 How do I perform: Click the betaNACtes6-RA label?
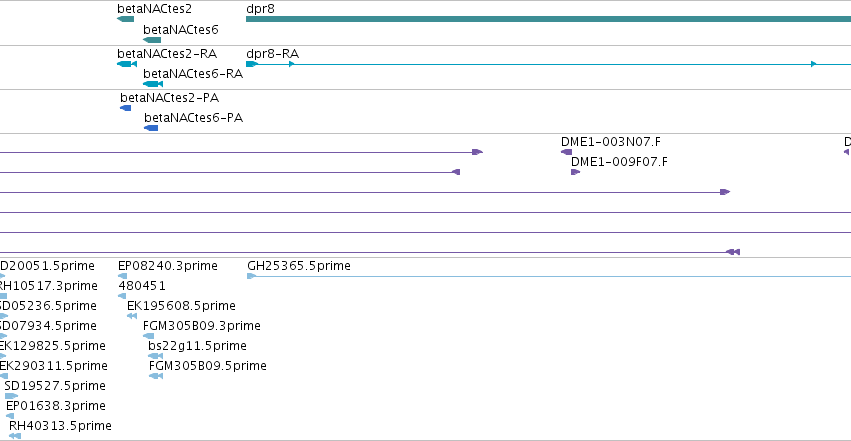coord(193,74)
